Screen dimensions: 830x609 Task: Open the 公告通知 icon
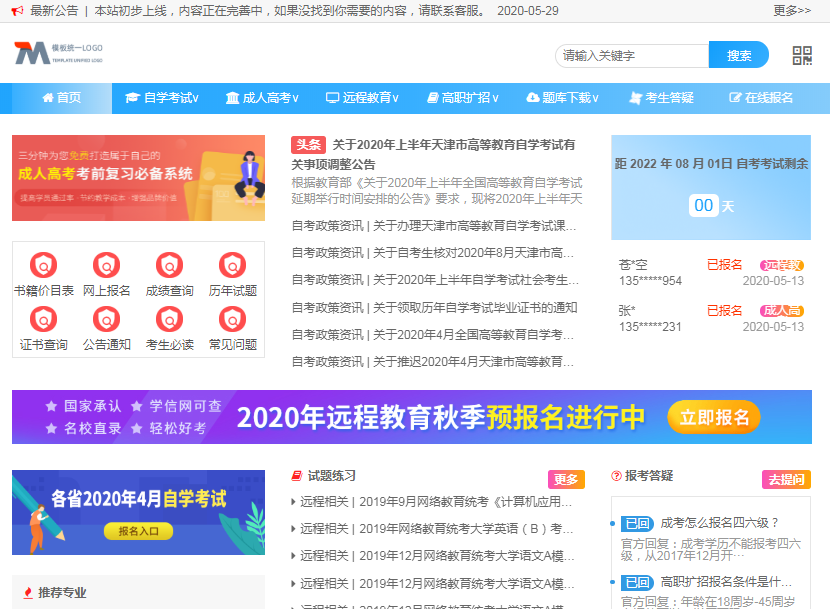(x=106, y=320)
